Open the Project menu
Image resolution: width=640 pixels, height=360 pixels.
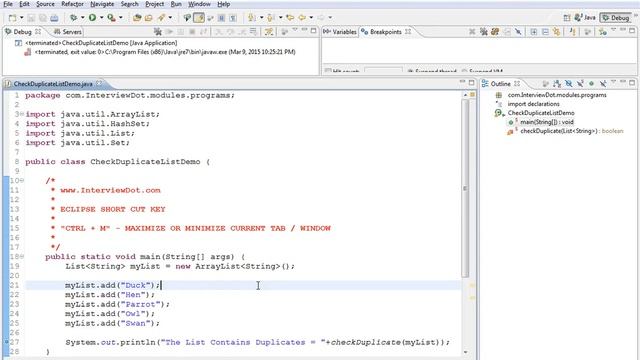155,4
